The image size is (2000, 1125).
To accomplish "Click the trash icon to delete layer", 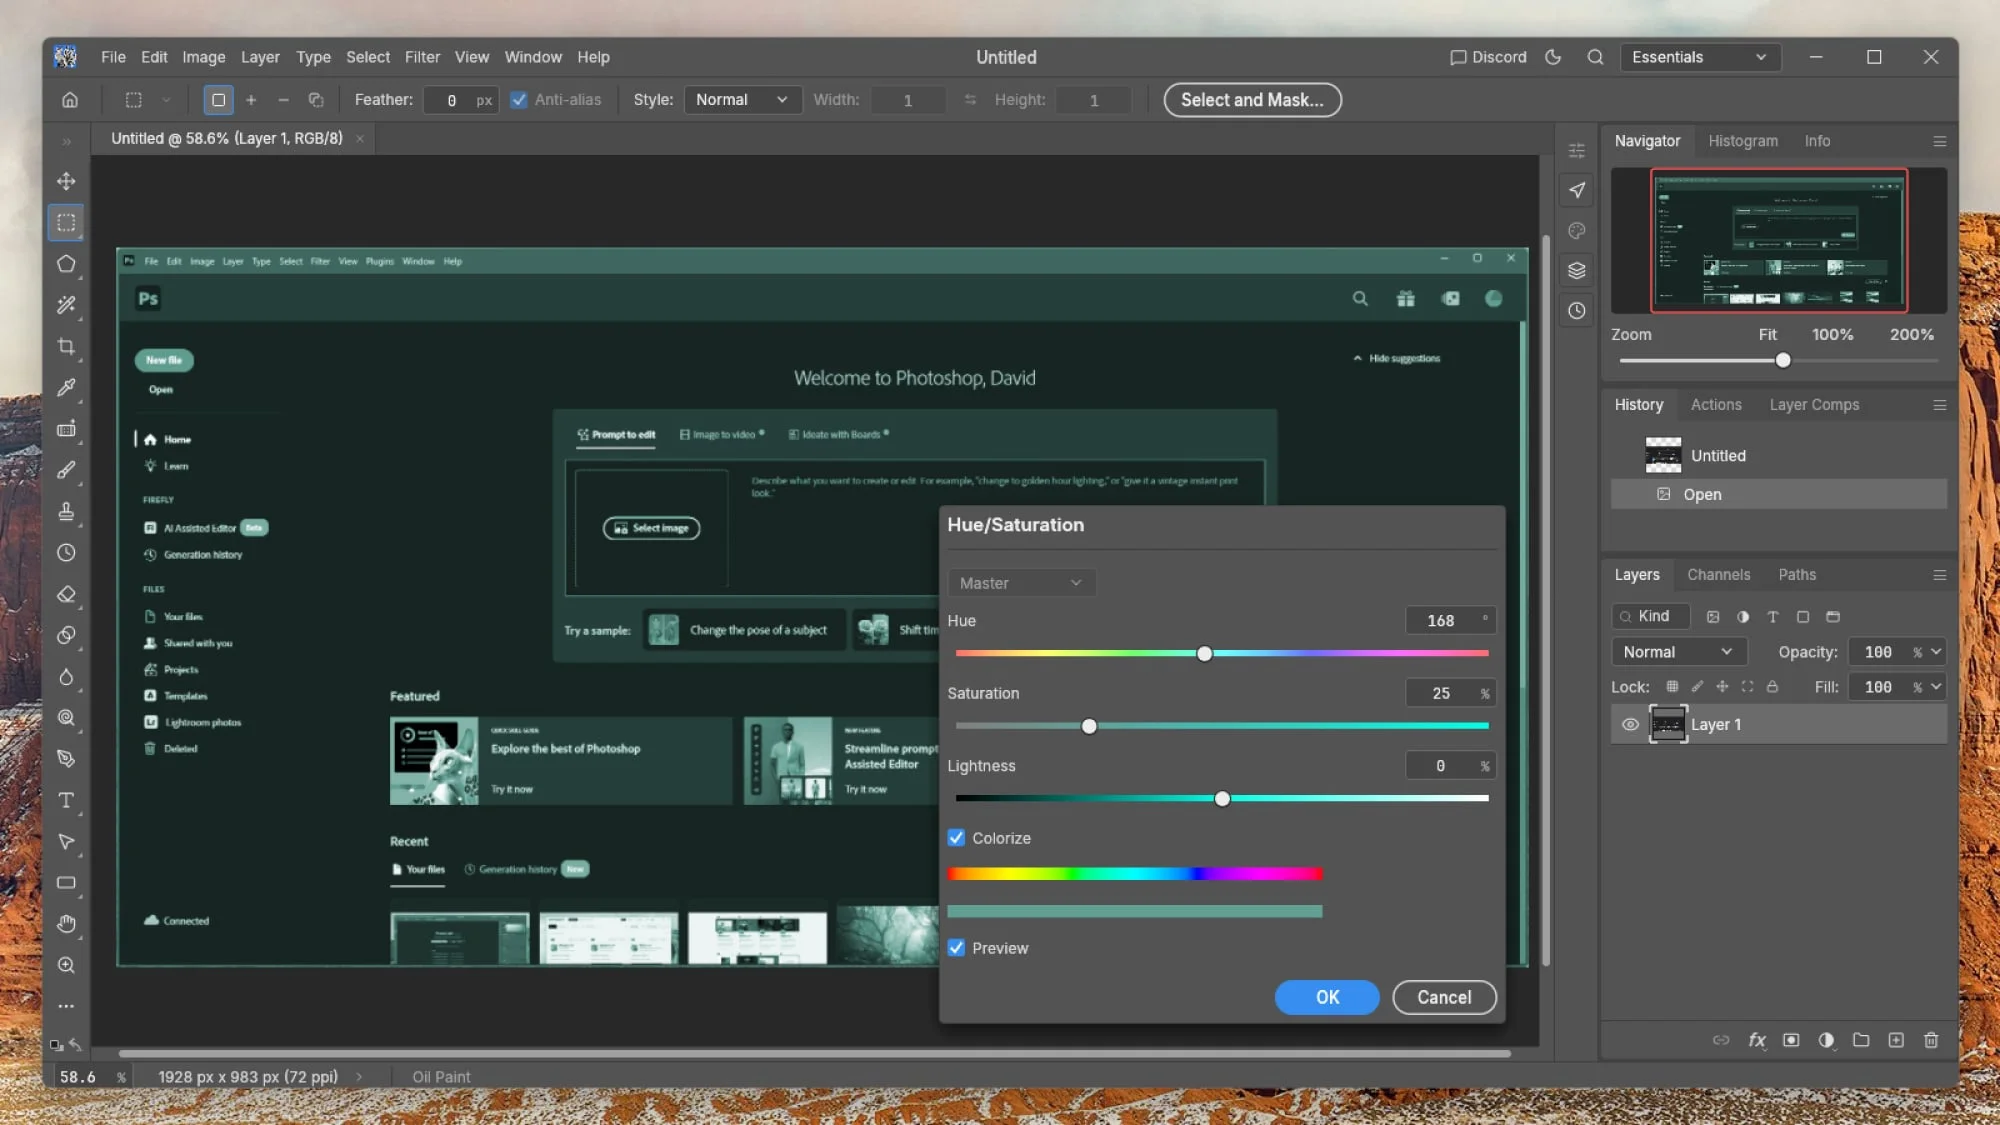I will pyautogui.click(x=1931, y=1040).
